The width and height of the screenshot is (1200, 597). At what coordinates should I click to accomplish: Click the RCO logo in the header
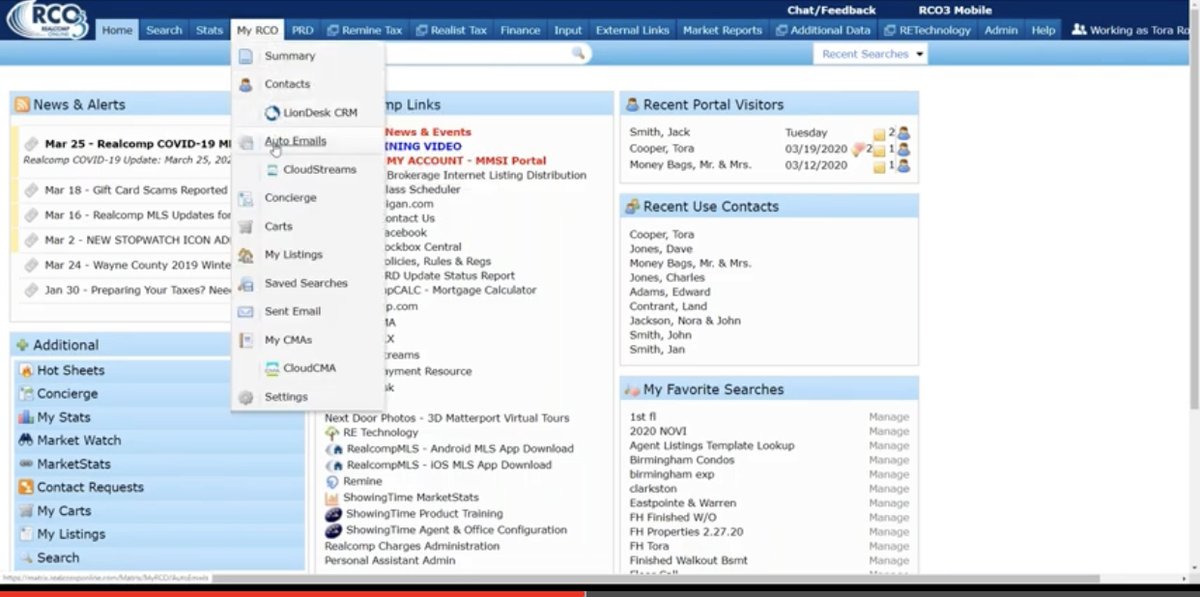click(x=47, y=20)
